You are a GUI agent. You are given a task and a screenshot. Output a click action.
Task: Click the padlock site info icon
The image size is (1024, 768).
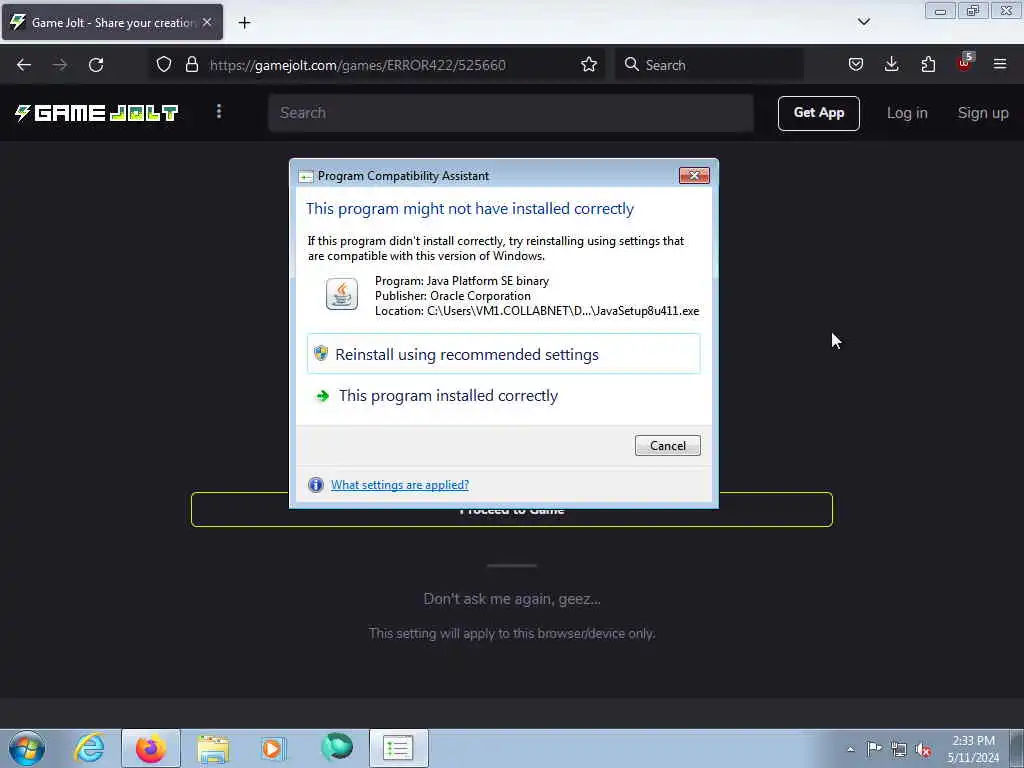point(191,65)
